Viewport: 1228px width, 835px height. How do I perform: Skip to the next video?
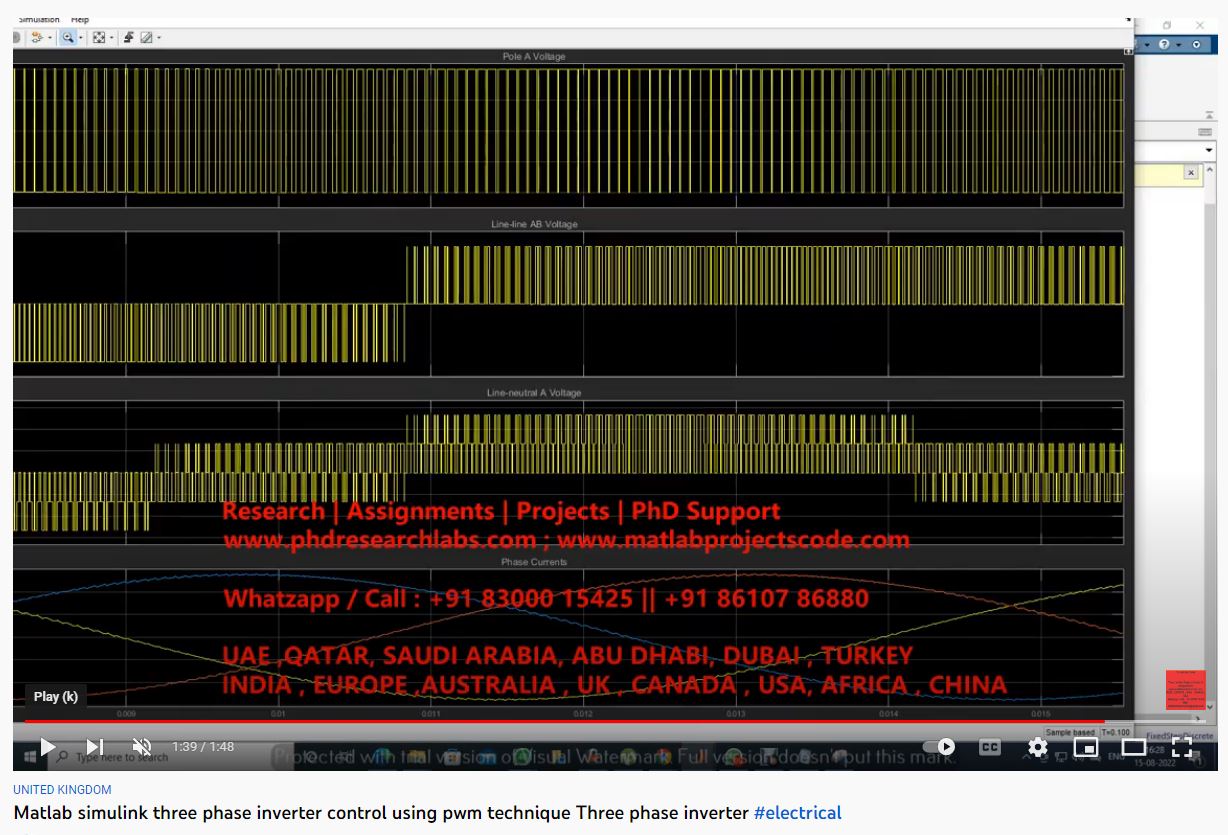(x=95, y=746)
